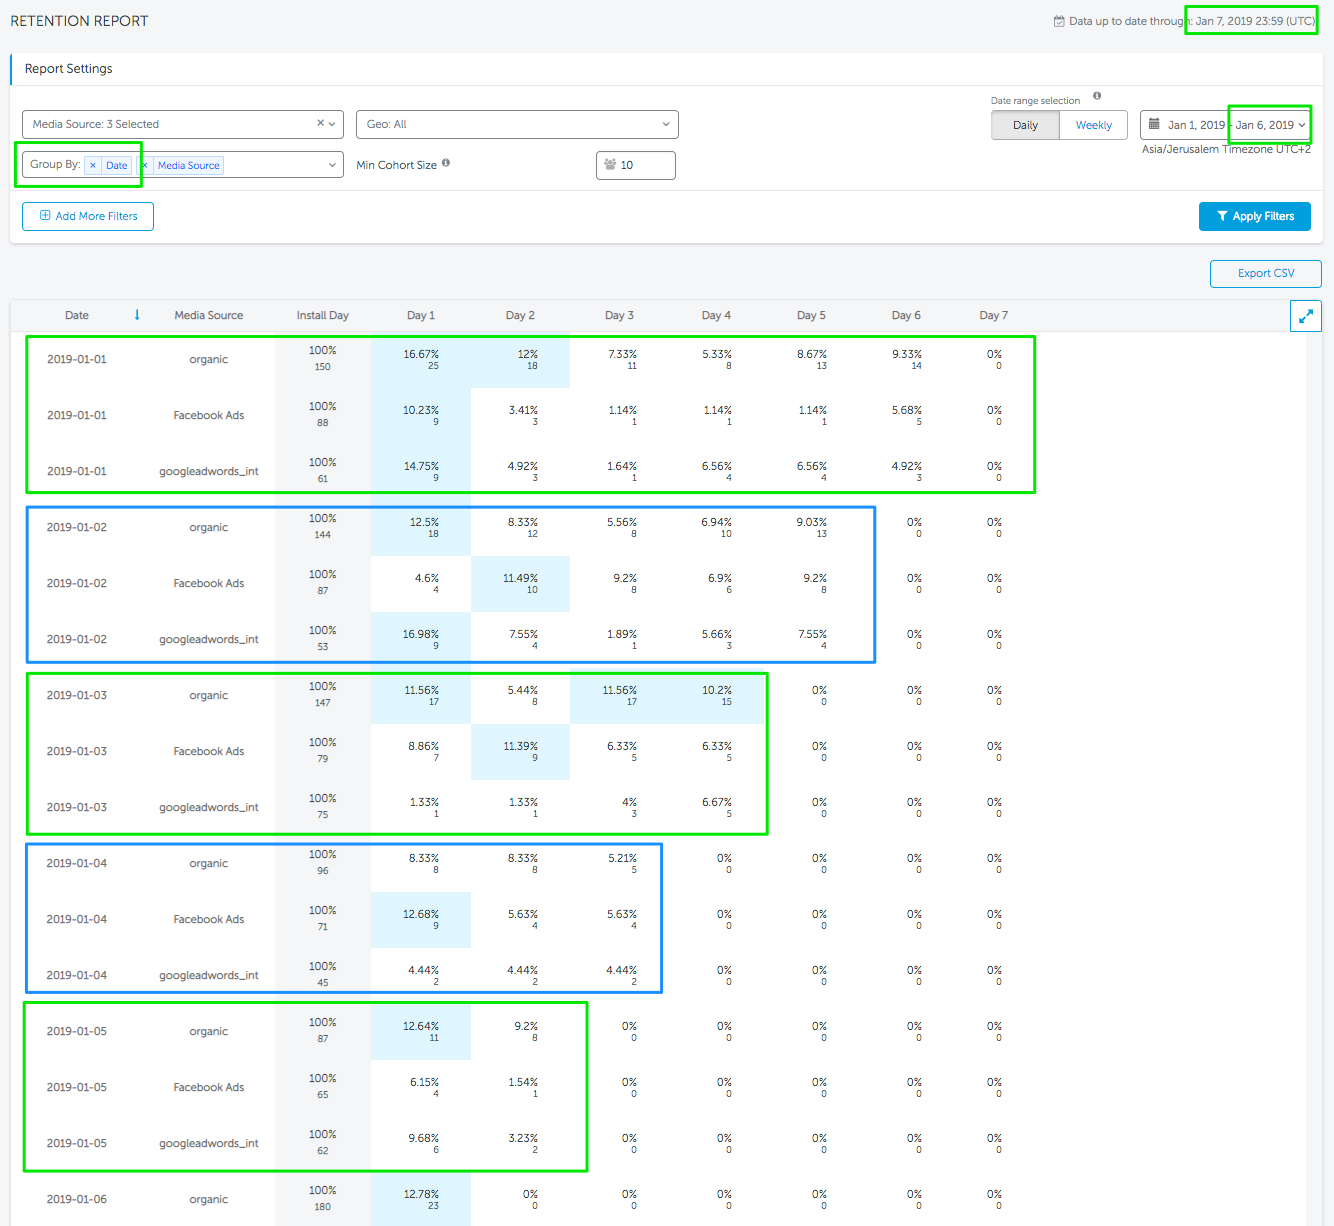Click the Date range selection info icon
Viewport: 1334px width, 1226px height.
pyautogui.click(x=1097, y=97)
